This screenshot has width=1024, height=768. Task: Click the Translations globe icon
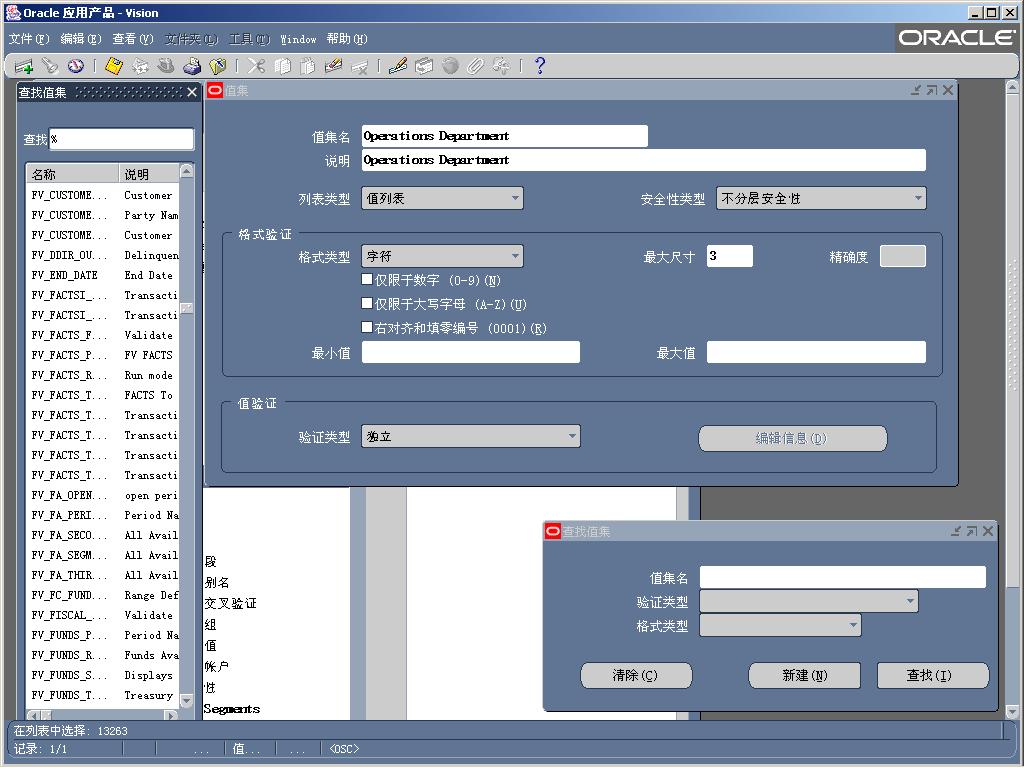pyautogui.click(x=450, y=66)
